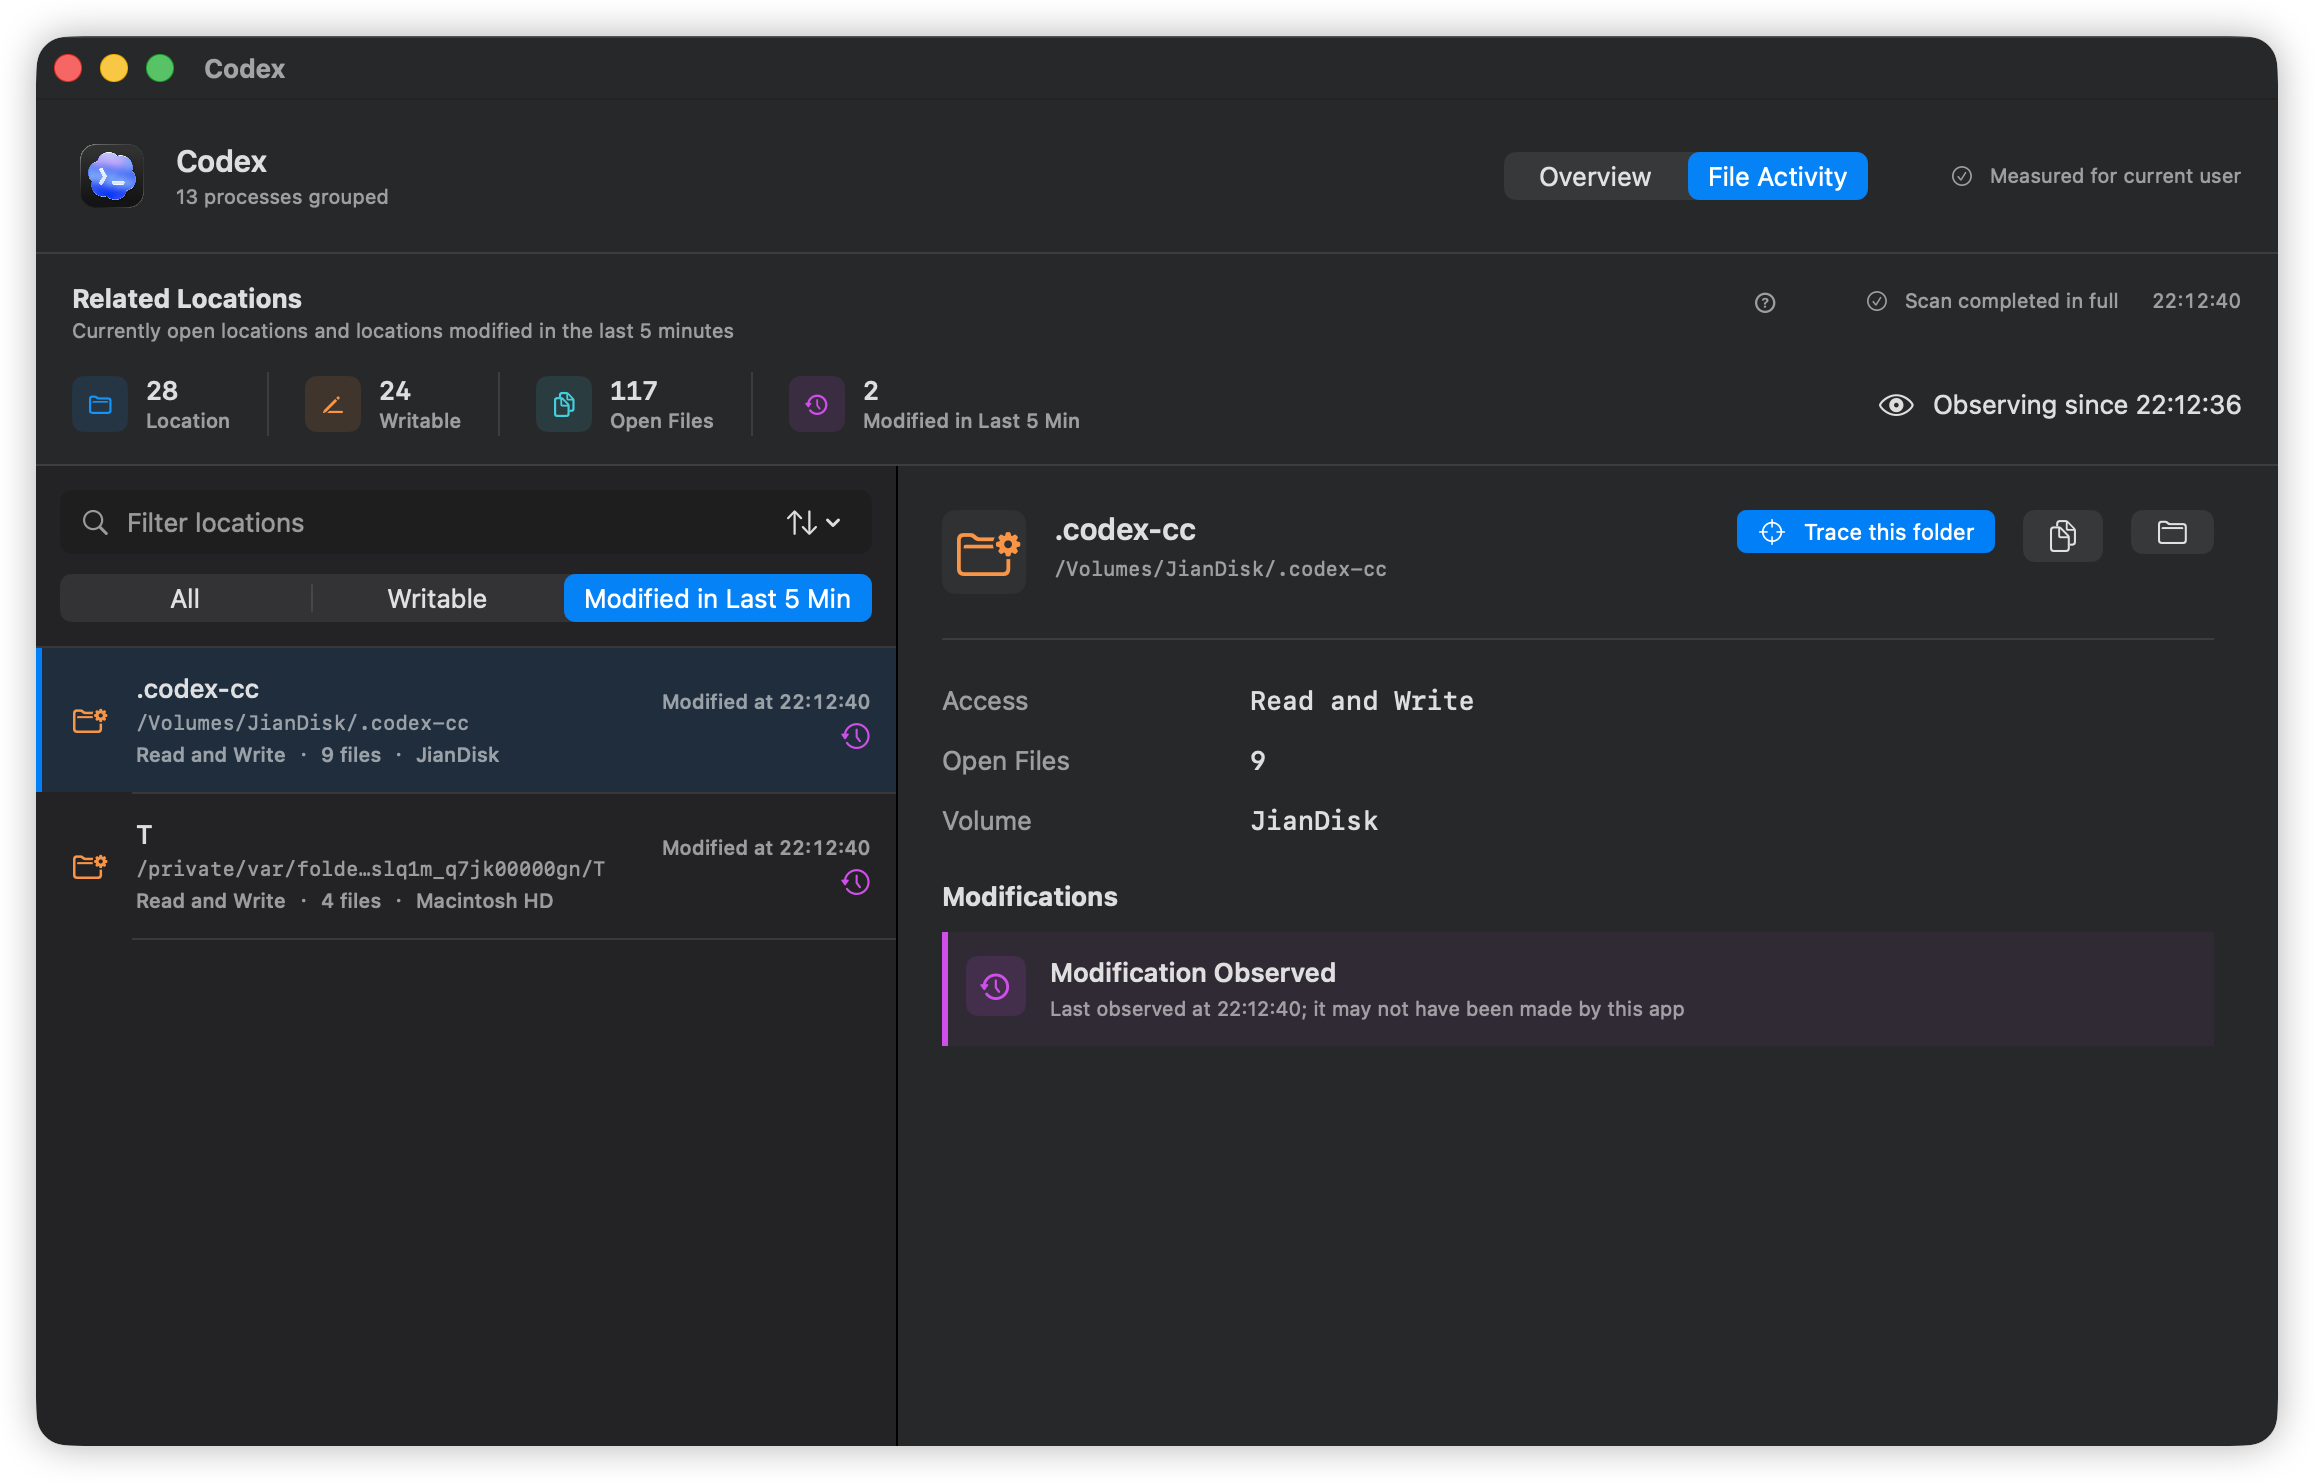
Task: Click the Modification Observed notice
Action: tap(1578, 989)
